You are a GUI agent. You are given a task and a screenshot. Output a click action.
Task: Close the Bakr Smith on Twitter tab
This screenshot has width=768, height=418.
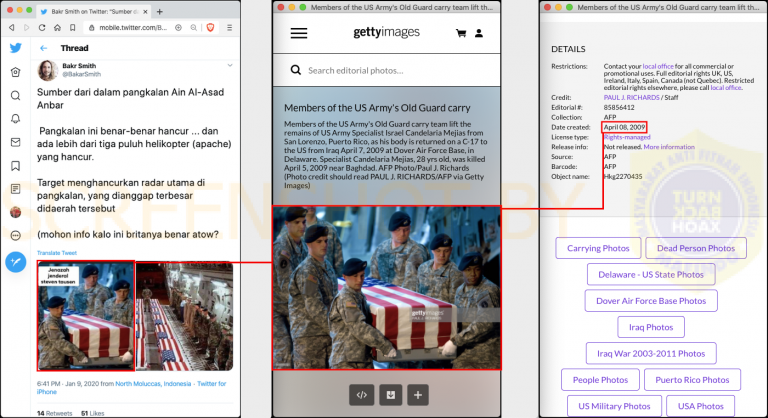(145, 11)
